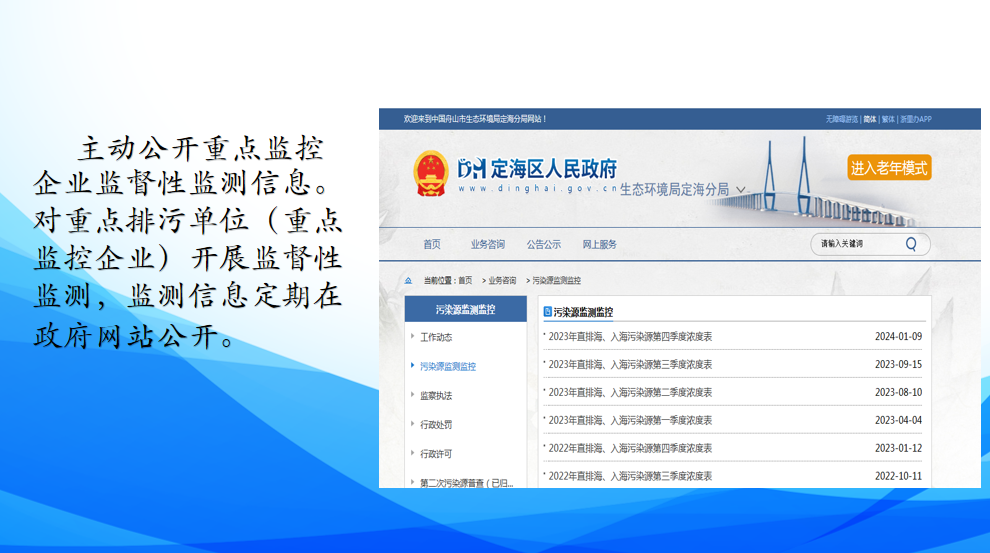Open the 首页 navigation tab
The image size is (990, 553).
[x=431, y=245]
